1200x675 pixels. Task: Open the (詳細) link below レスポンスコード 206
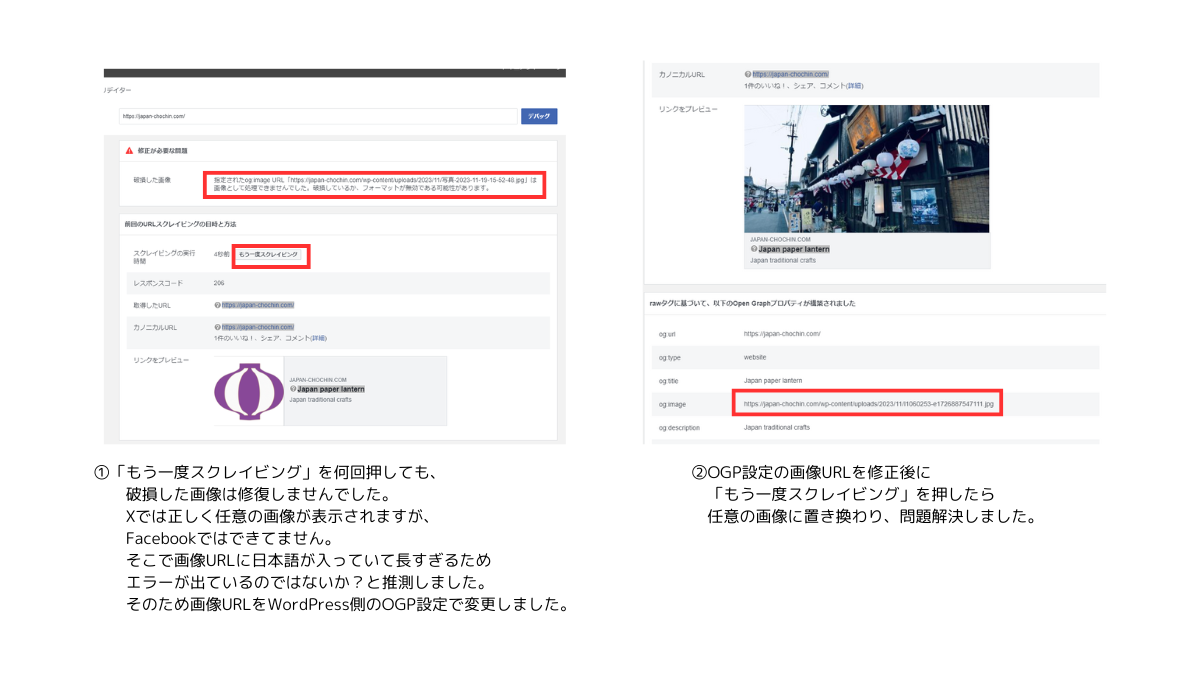pos(319,338)
